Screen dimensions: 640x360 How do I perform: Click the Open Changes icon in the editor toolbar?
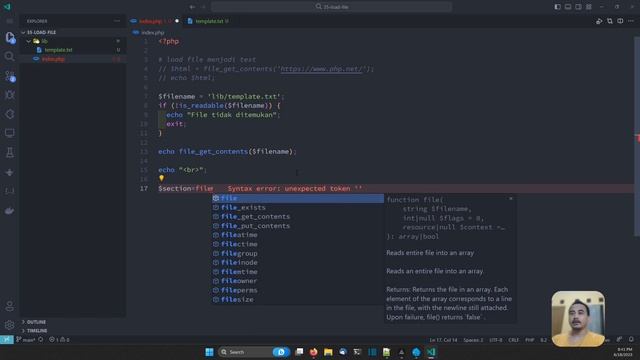click(609, 21)
